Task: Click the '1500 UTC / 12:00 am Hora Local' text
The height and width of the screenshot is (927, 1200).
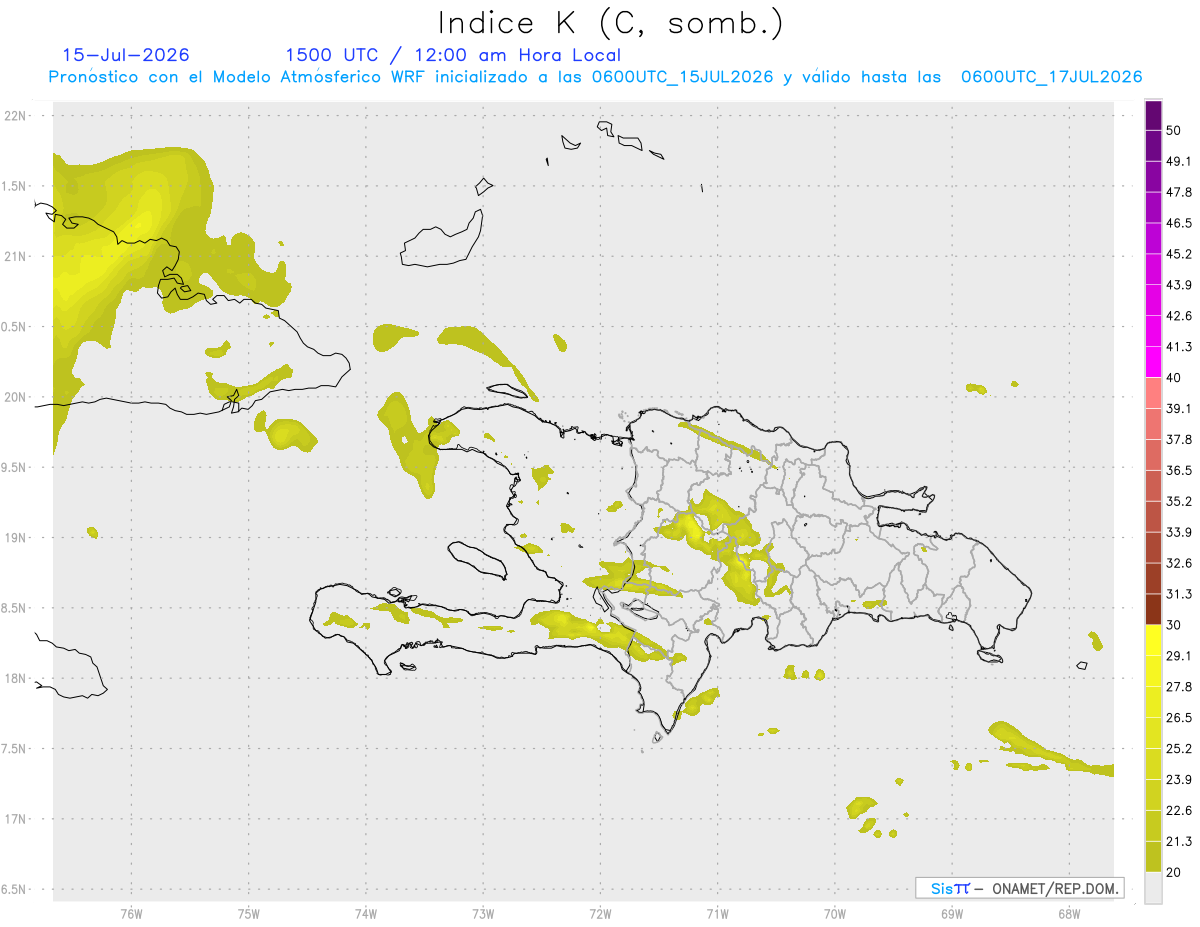Action: [453, 55]
